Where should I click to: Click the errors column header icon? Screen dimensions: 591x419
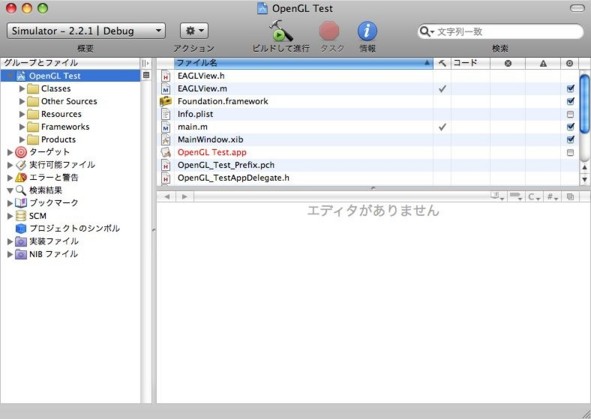pos(508,63)
